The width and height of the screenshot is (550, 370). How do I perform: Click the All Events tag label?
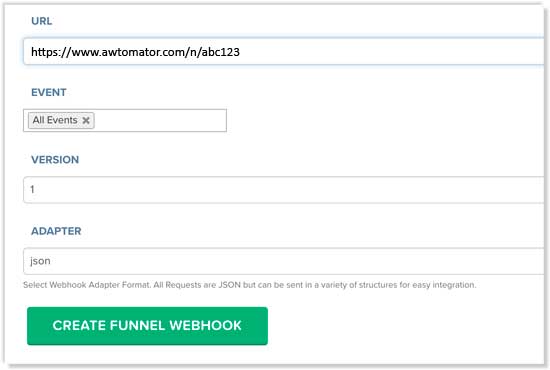coord(55,120)
